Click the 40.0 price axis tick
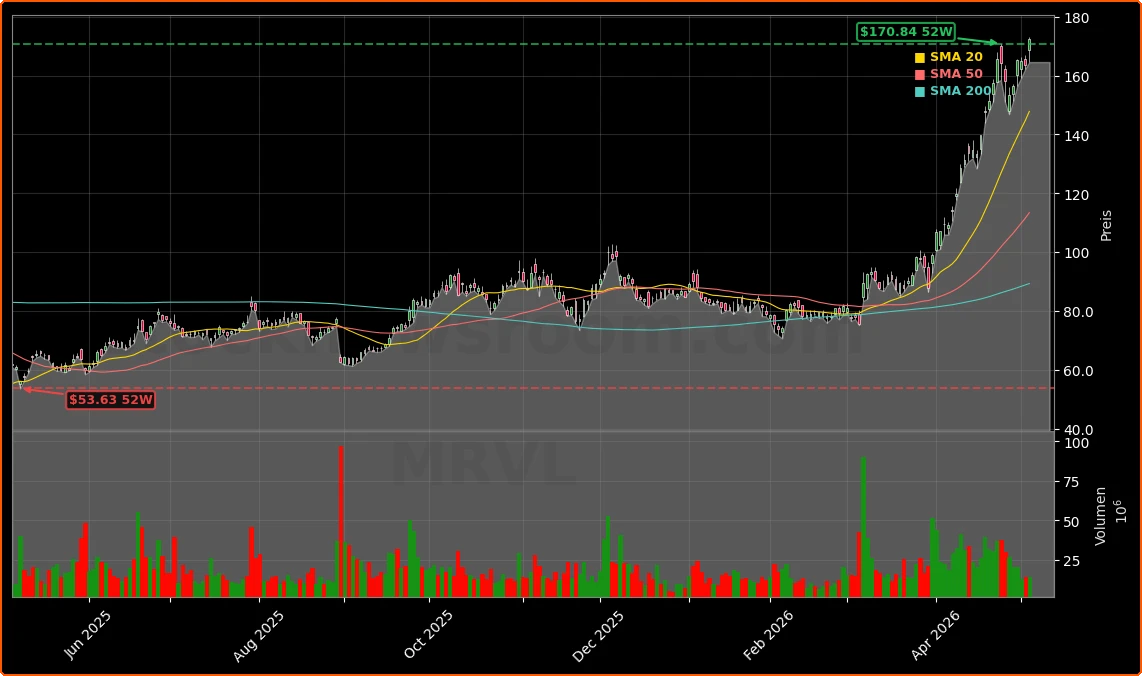1142x676 pixels. 1079,431
